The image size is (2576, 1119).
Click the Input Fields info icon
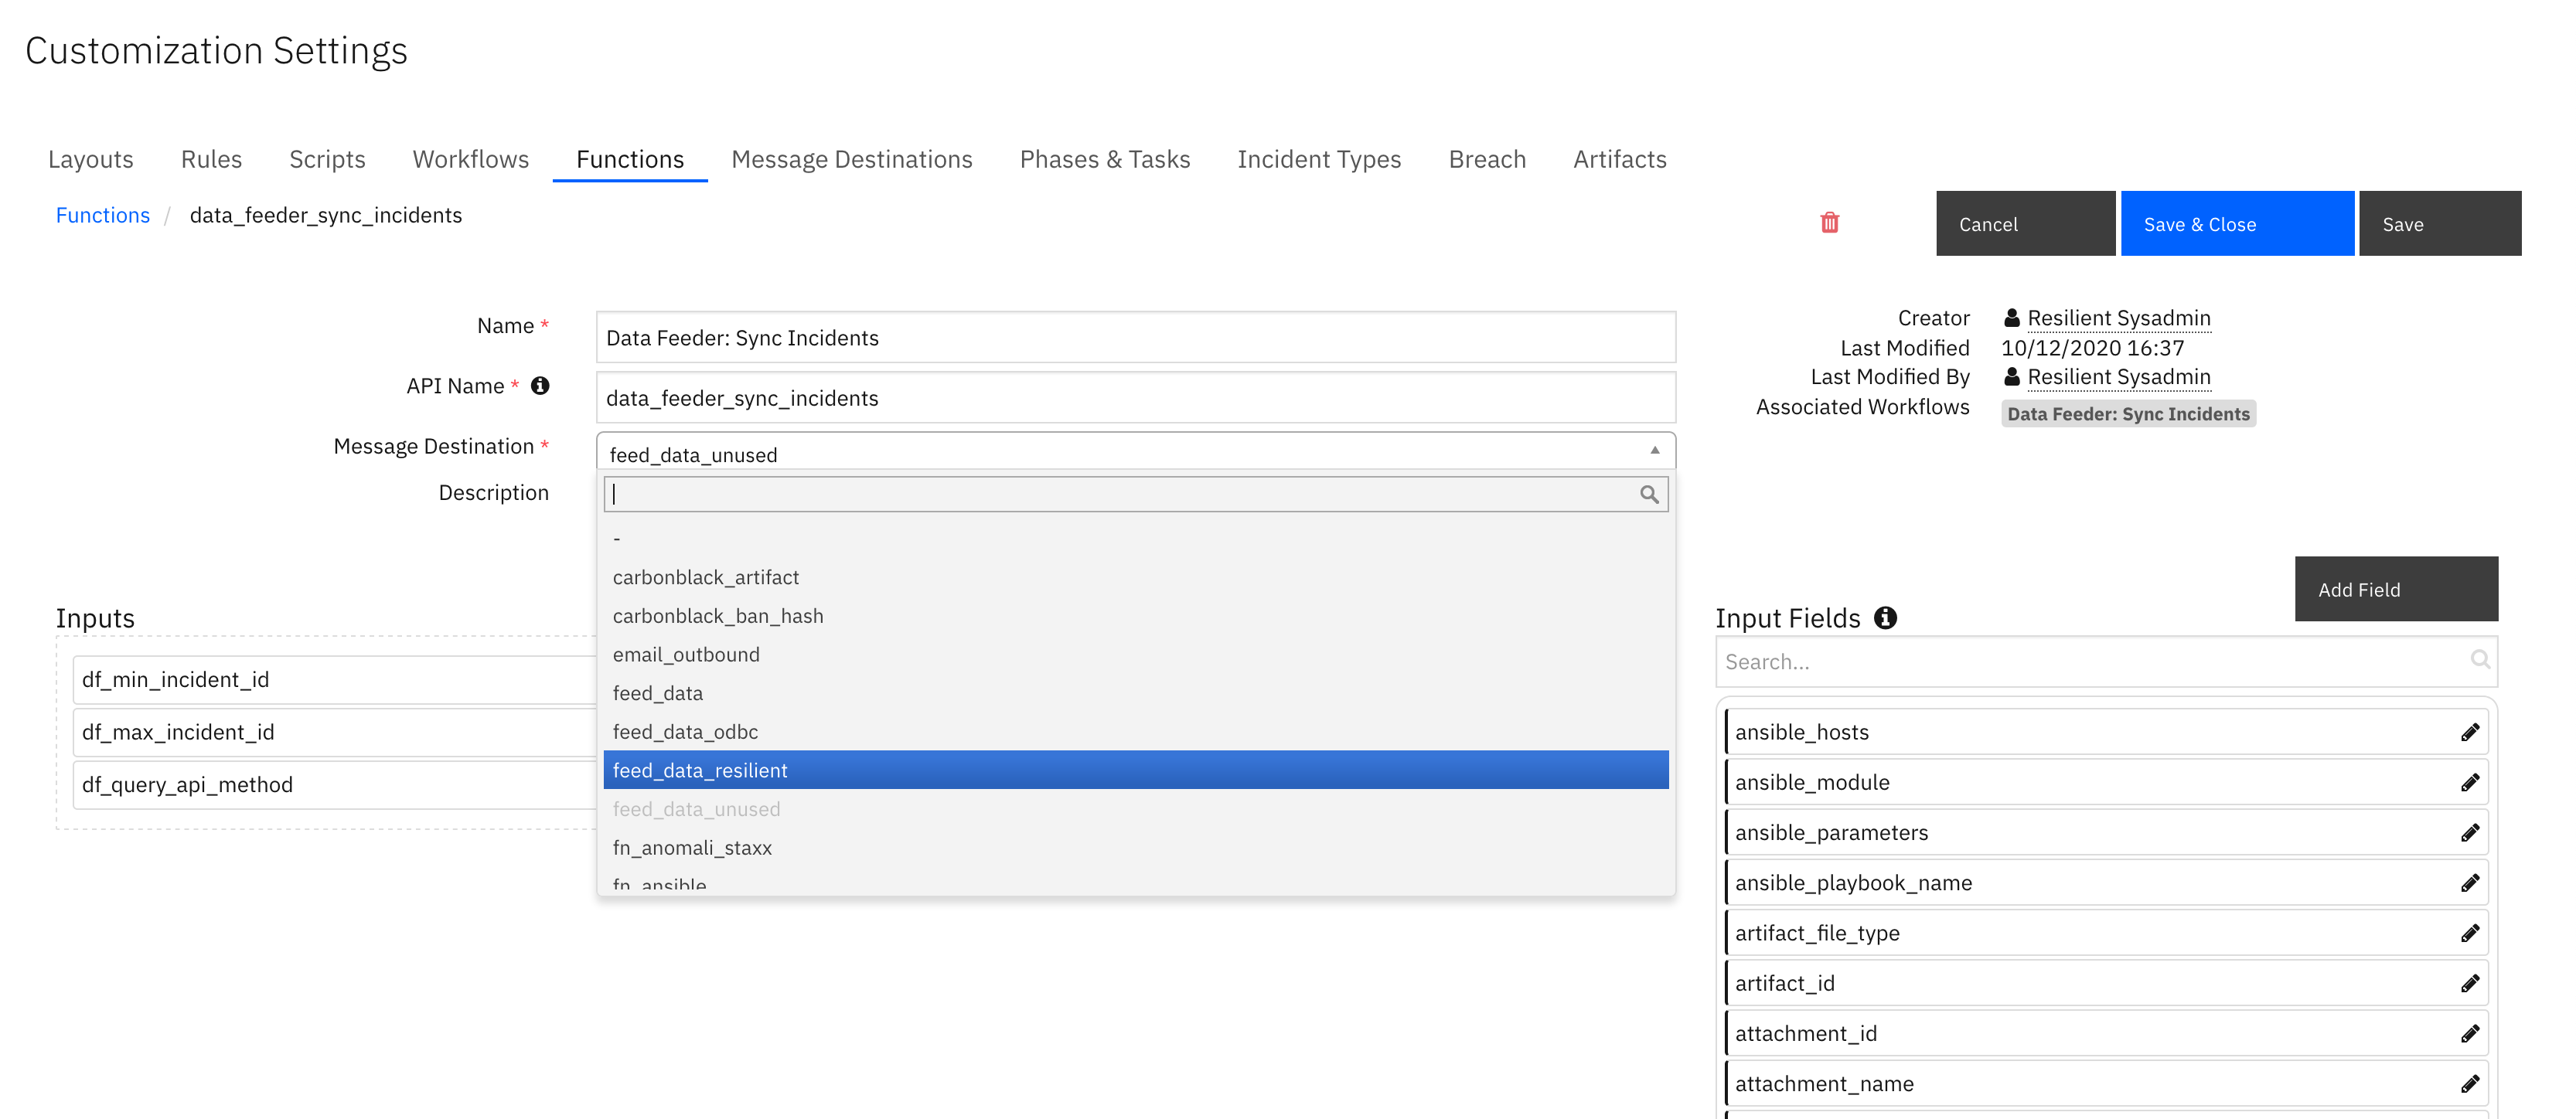[x=1885, y=618]
